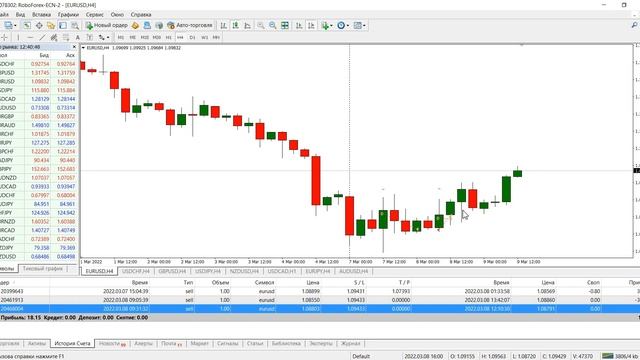This screenshot has height=360, width=640.
Task: Switch timeframe to H1
Action: tap(169, 37)
